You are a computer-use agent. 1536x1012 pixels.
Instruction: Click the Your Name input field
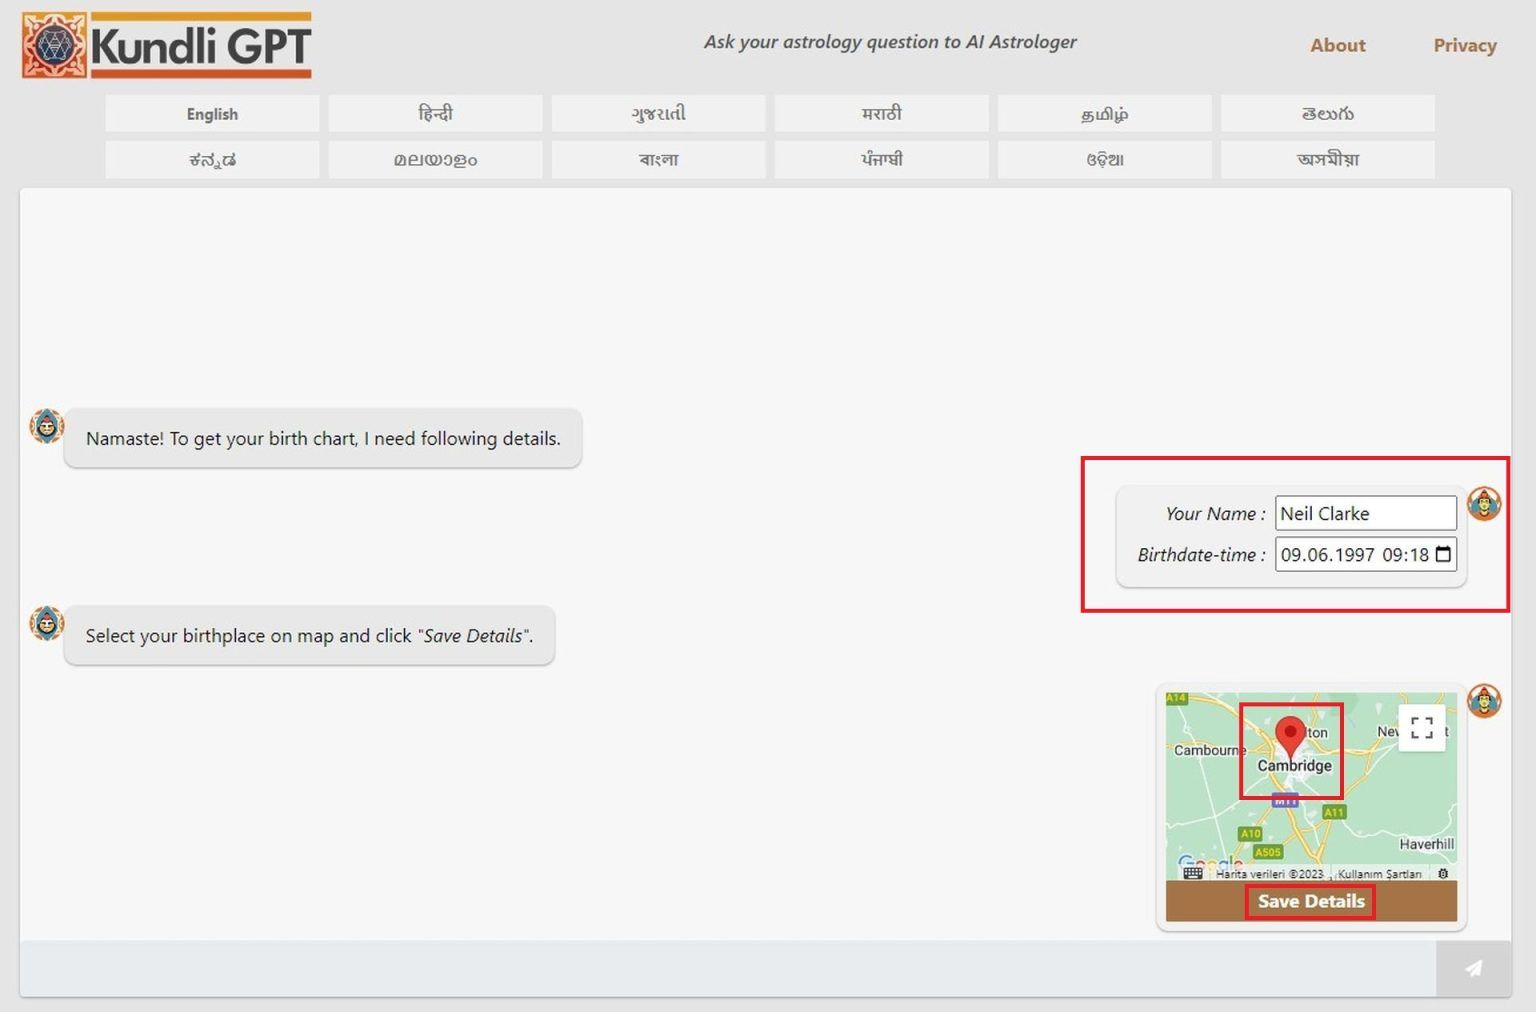pyautogui.click(x=1365, y=513)
